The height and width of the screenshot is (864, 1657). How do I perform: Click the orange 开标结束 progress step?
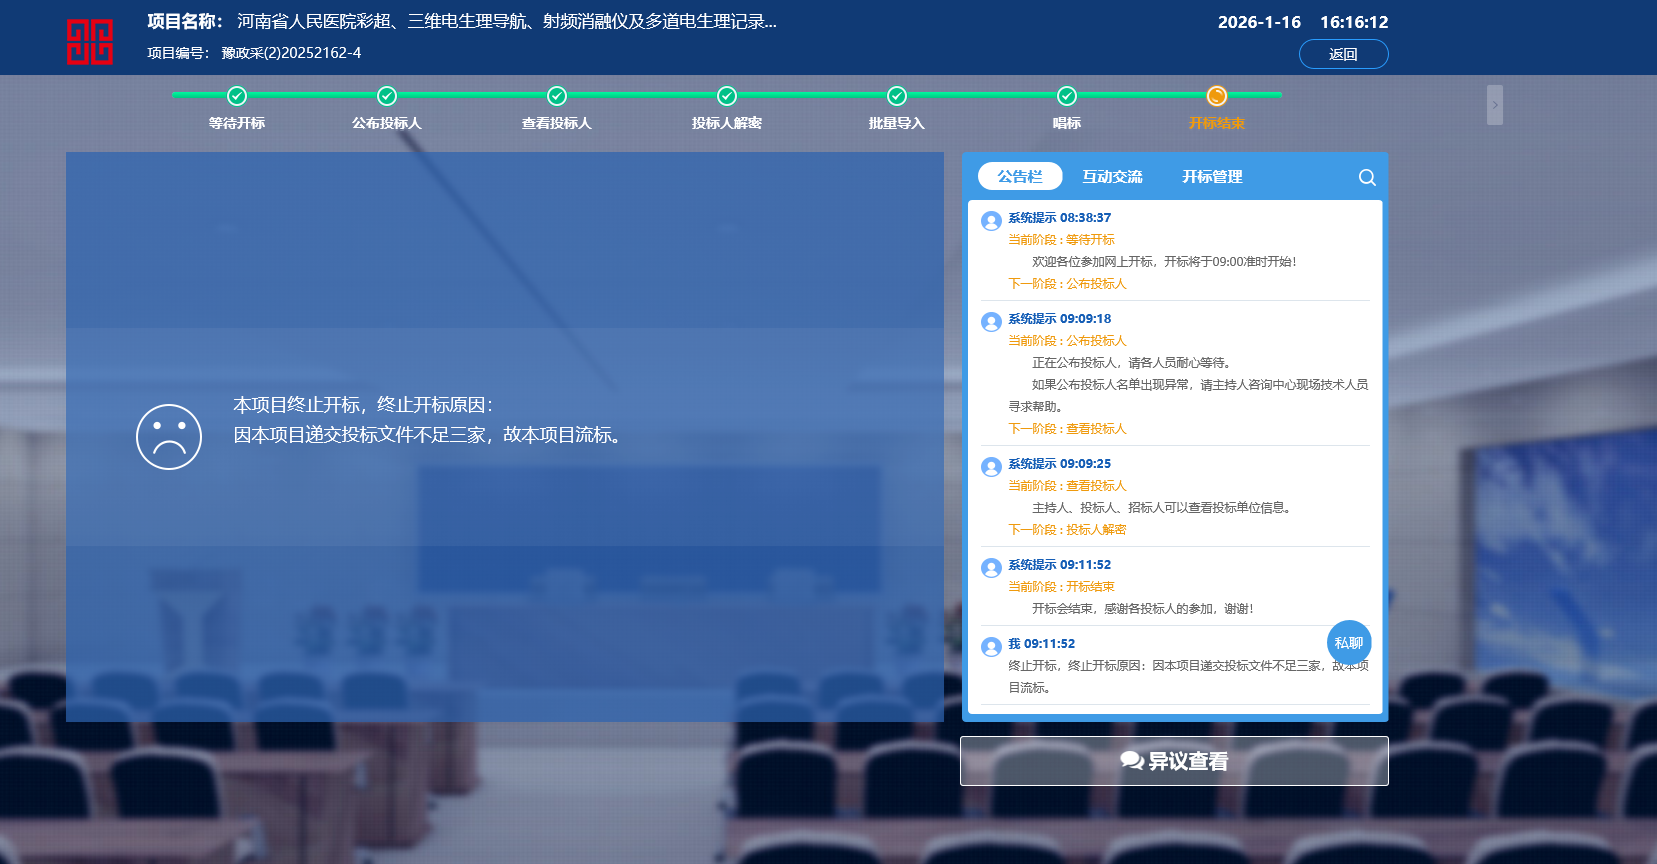coord(1216,96)
